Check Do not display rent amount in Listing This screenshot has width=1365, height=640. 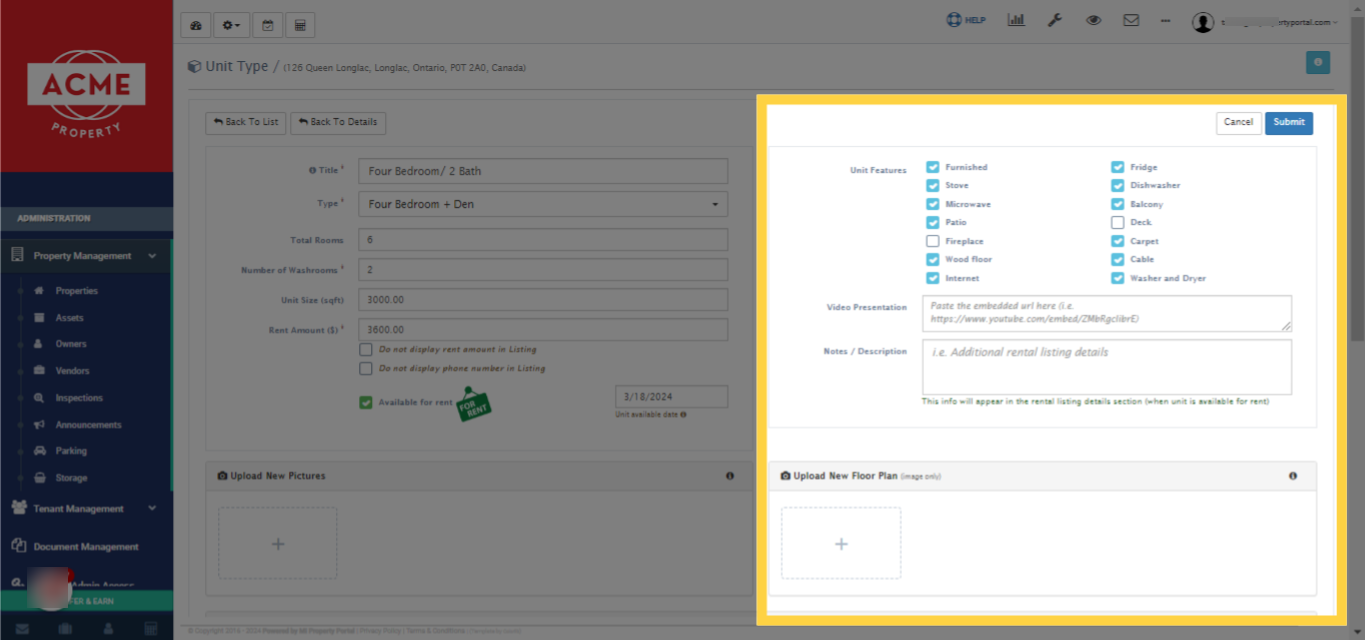tap(366, 350)
